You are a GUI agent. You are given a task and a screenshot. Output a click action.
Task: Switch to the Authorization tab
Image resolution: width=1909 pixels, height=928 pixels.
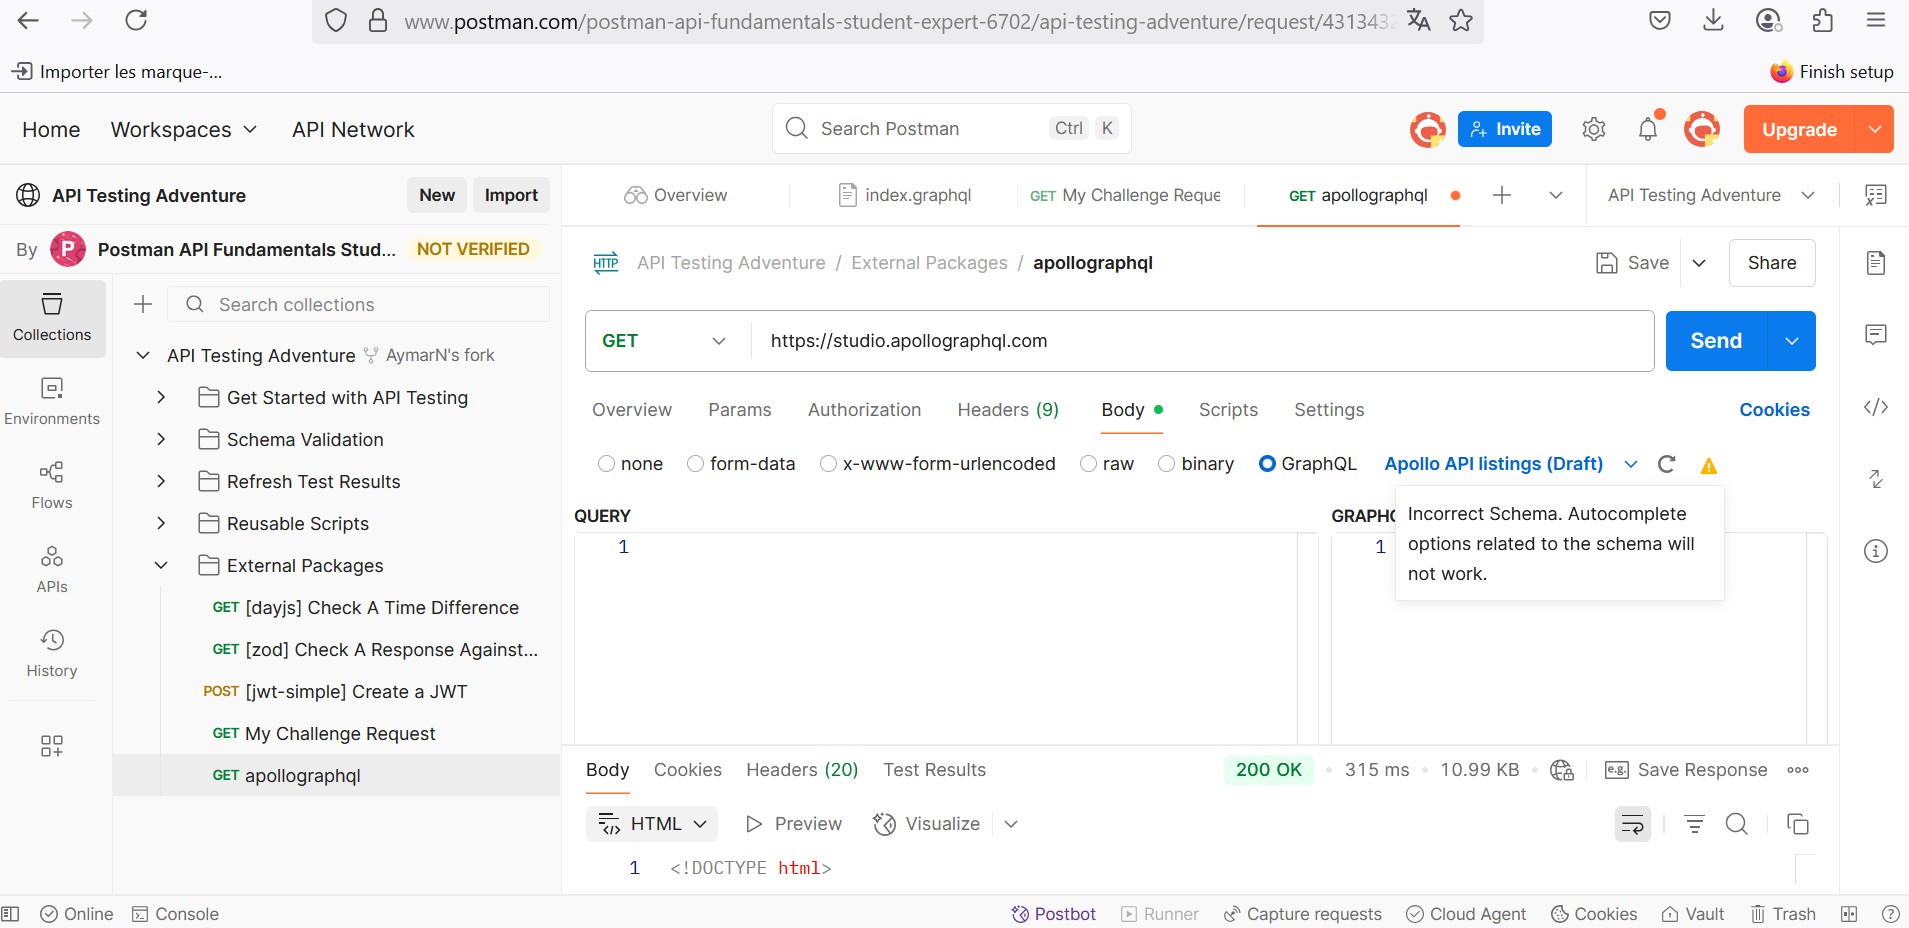(864, 410)
